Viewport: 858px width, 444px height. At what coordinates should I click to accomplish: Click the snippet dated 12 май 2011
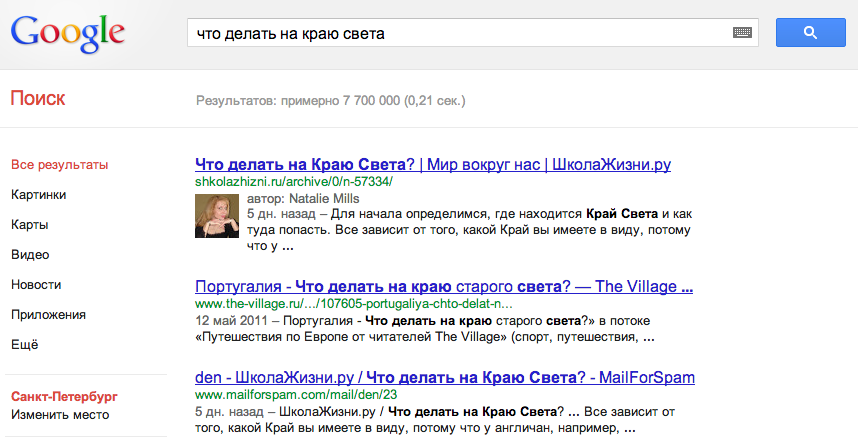425,328
